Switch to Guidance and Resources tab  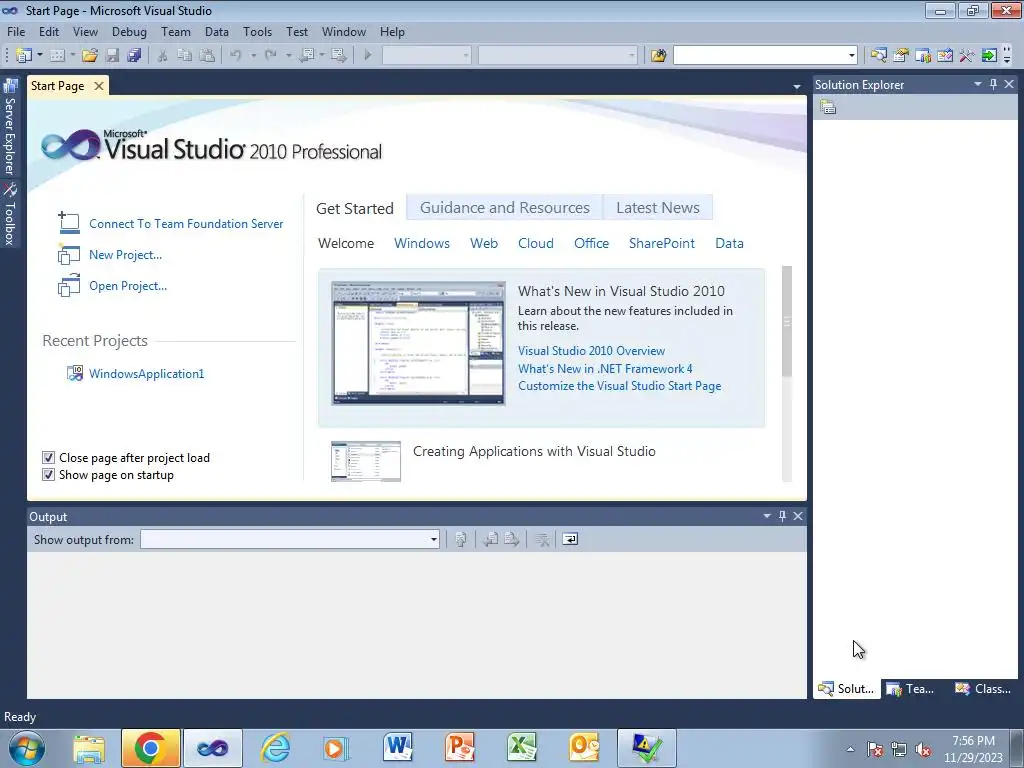[x=504, y=208]
